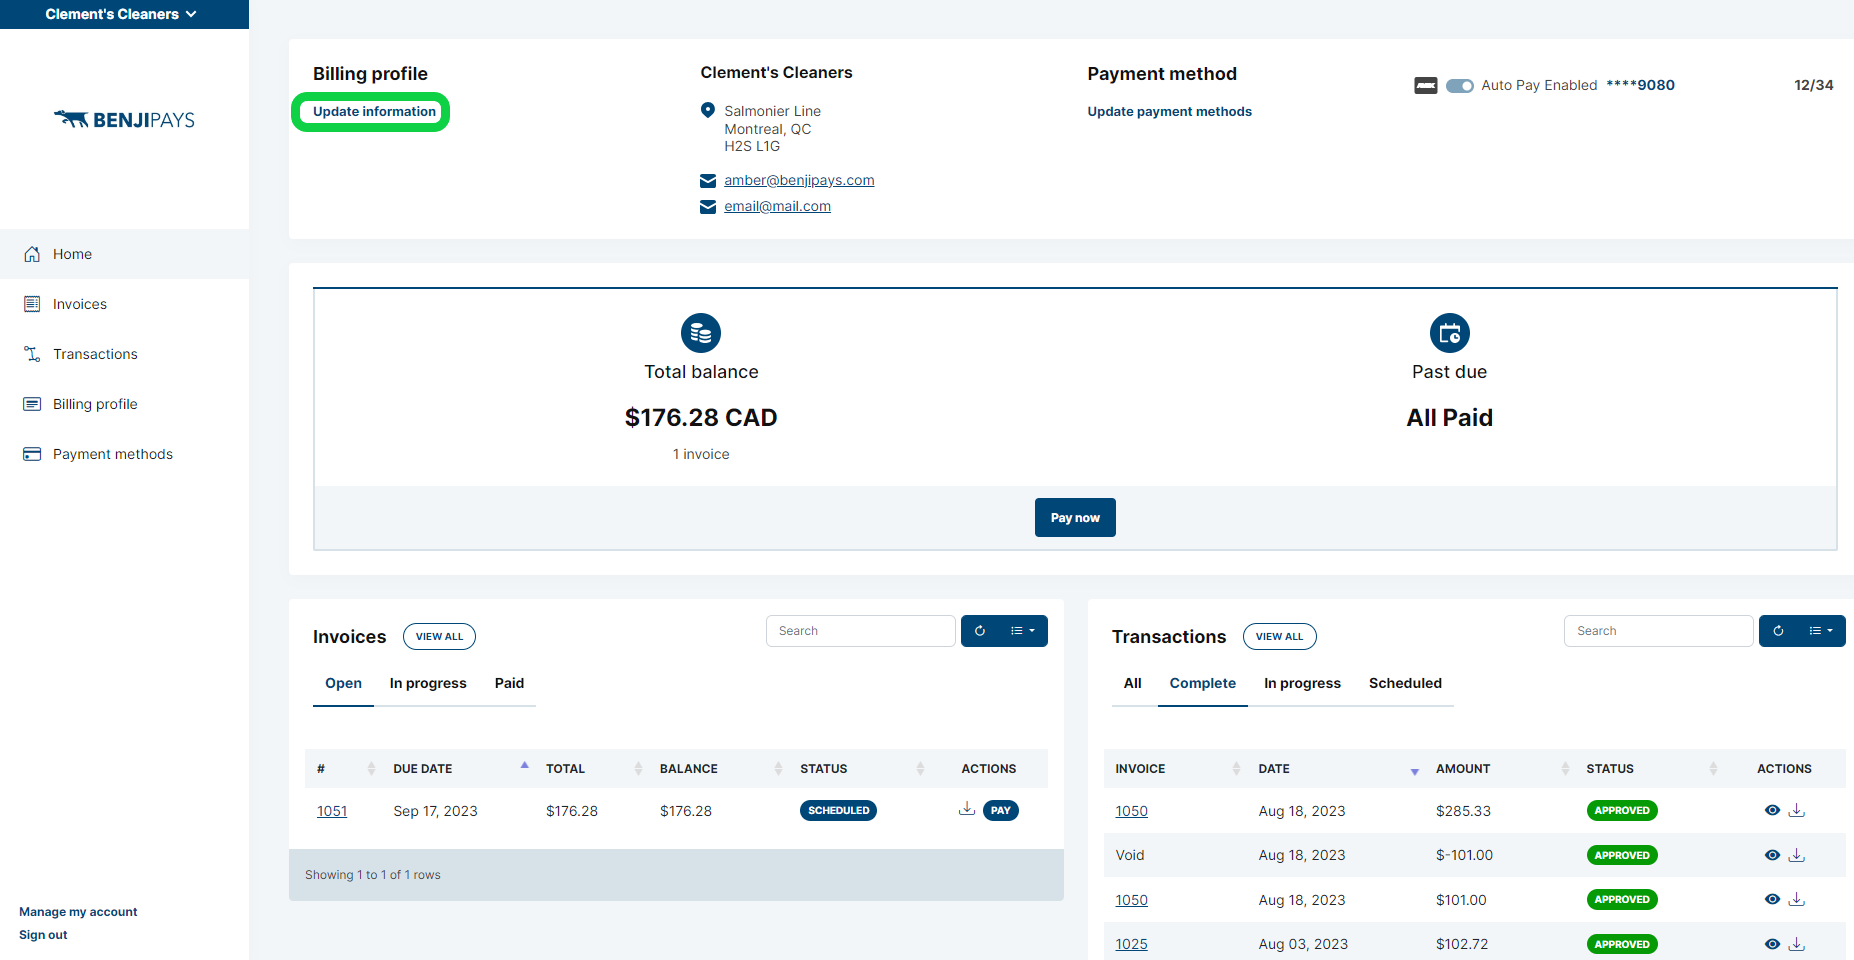The image size is (1854, 960).
Task: Switch to In progress transactions tab
Action: point(1302,683)
